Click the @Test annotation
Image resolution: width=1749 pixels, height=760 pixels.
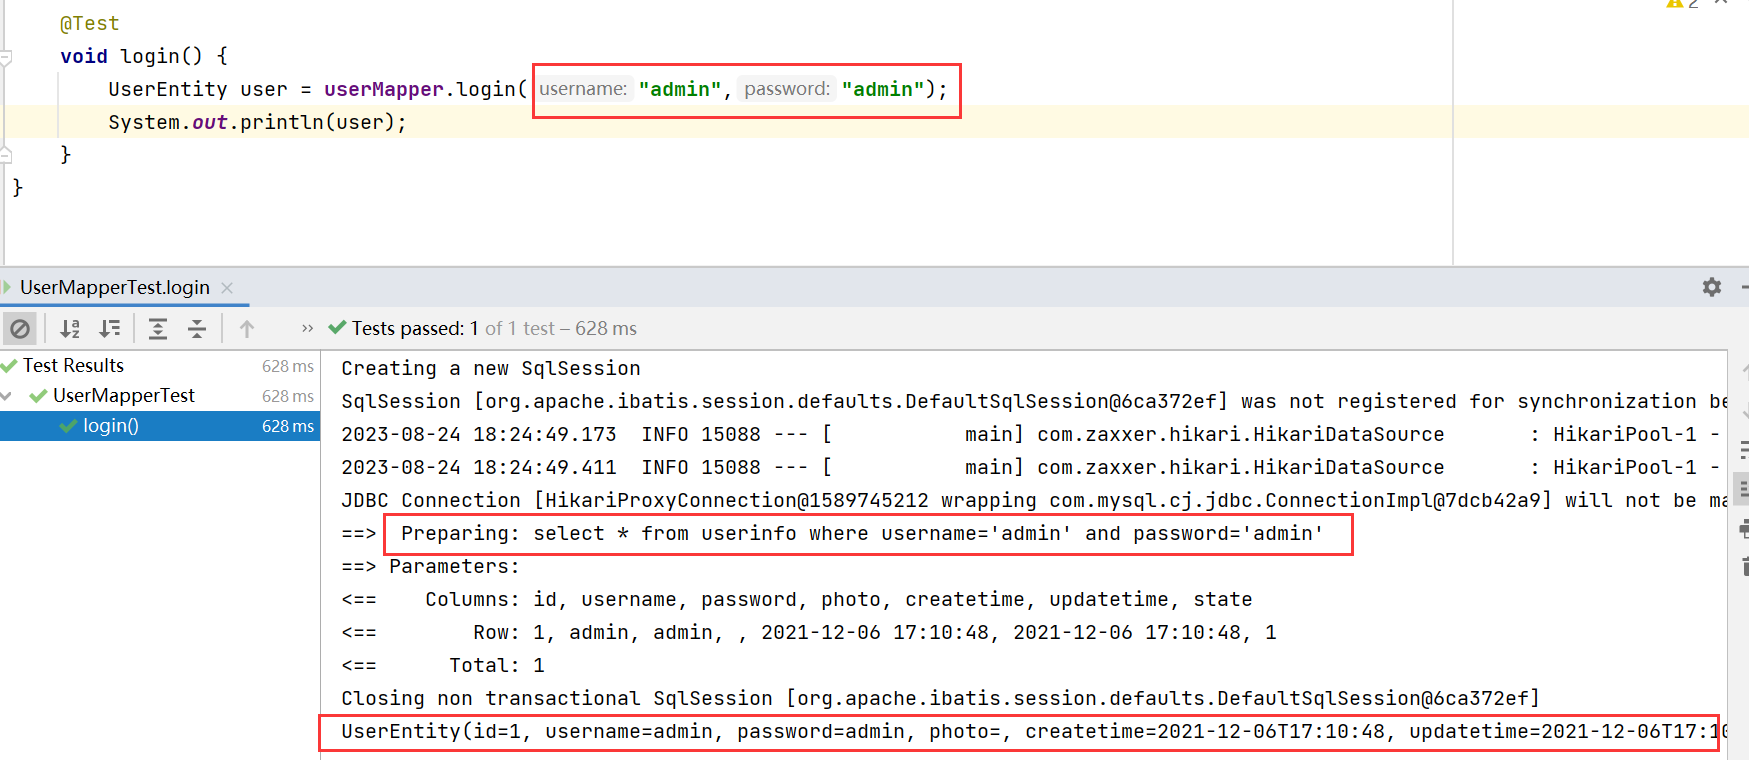click(89, 23)
